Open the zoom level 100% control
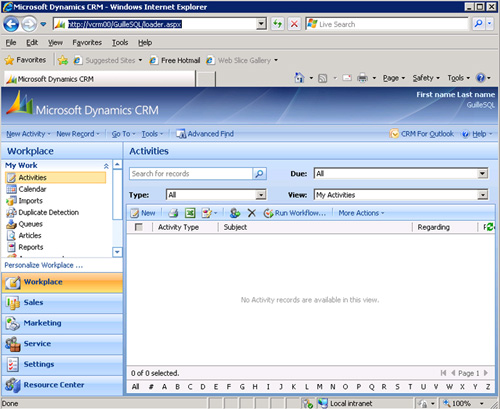This screenshot has height=409, width=500. [463, 404]
